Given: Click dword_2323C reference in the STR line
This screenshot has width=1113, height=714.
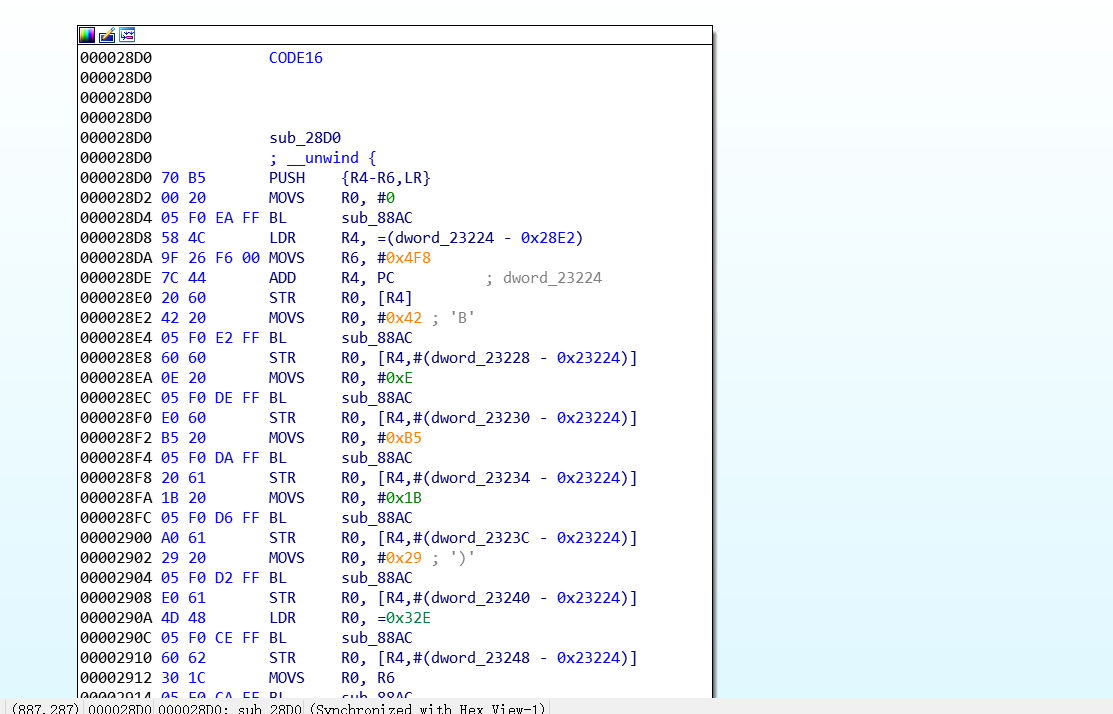Looking at the screenshot, I should (x=481, y=538).
